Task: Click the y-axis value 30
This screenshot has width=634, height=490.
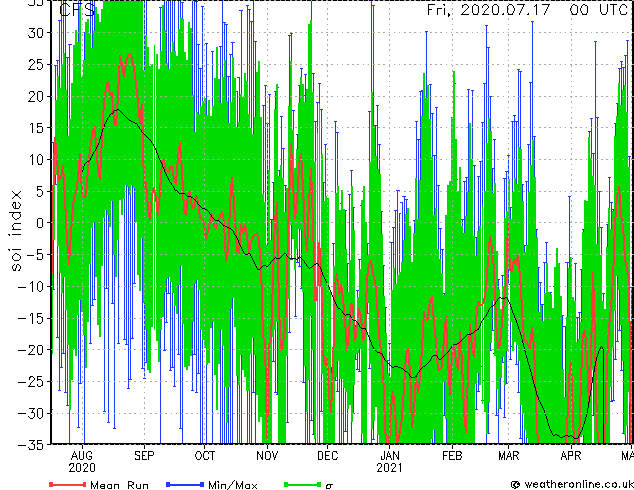Action: (x=35, y=33)
